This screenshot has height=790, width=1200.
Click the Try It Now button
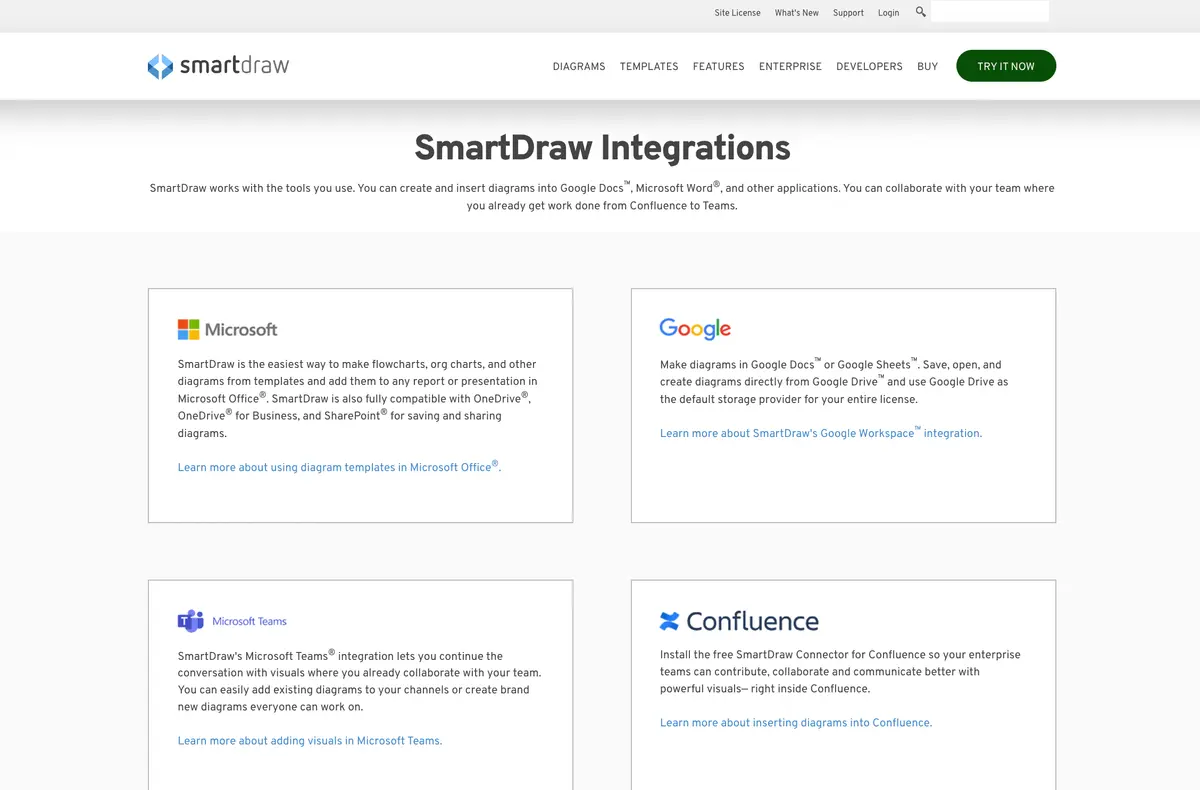[x=1006, y=66]
